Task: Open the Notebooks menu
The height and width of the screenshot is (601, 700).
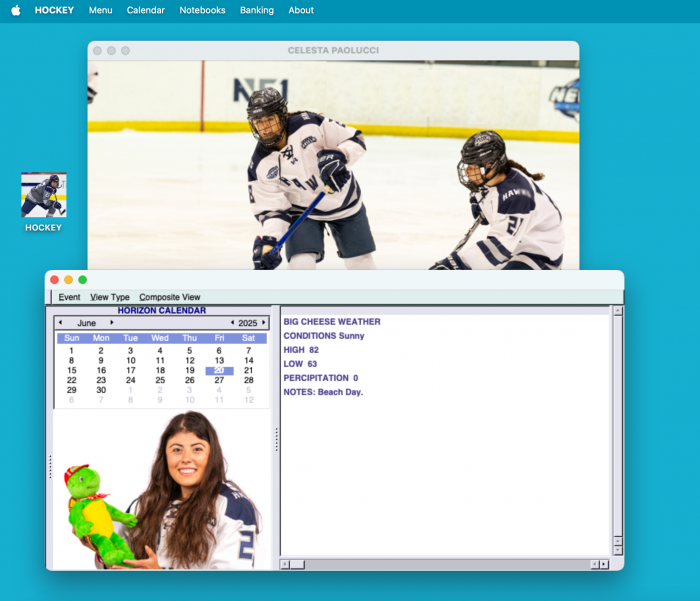Action: pyautogui.click(x=202, y=10)
